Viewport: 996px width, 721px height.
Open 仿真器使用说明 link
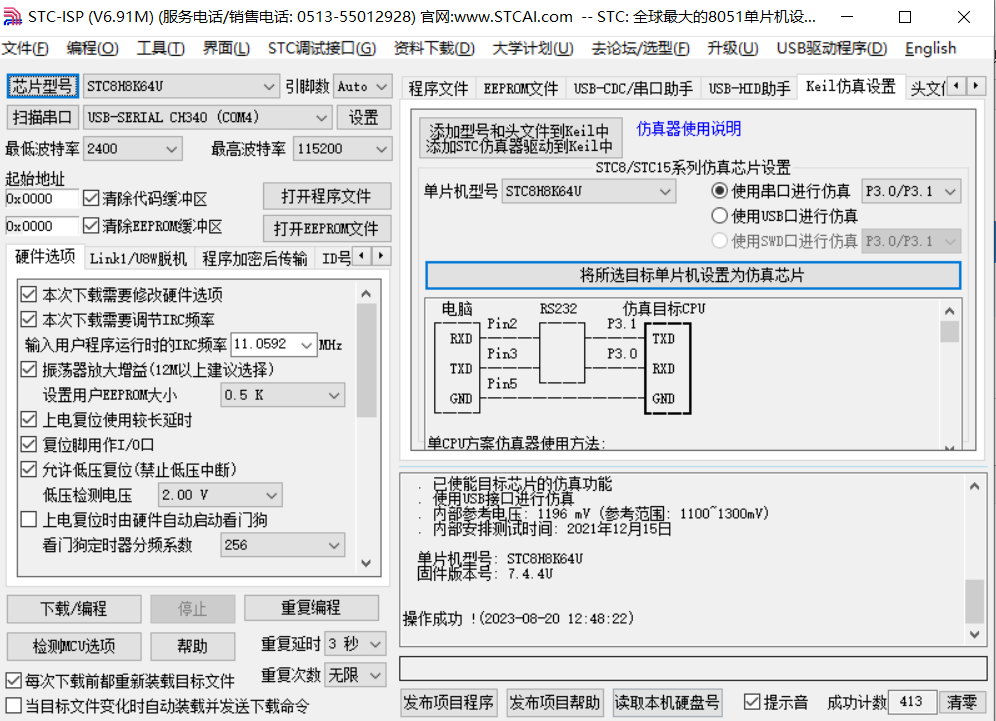click(x=689, y=129)
